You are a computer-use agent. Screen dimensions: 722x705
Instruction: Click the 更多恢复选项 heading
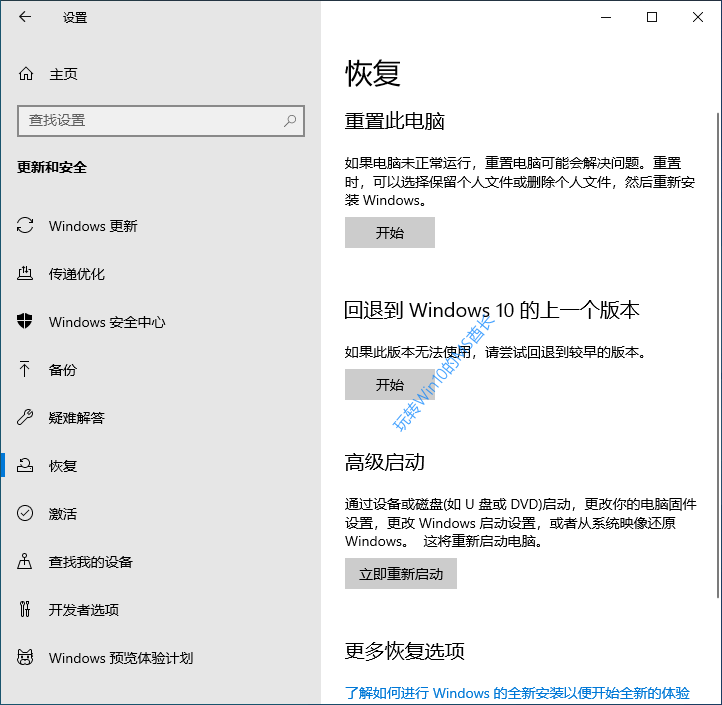(x=405, y=651)
